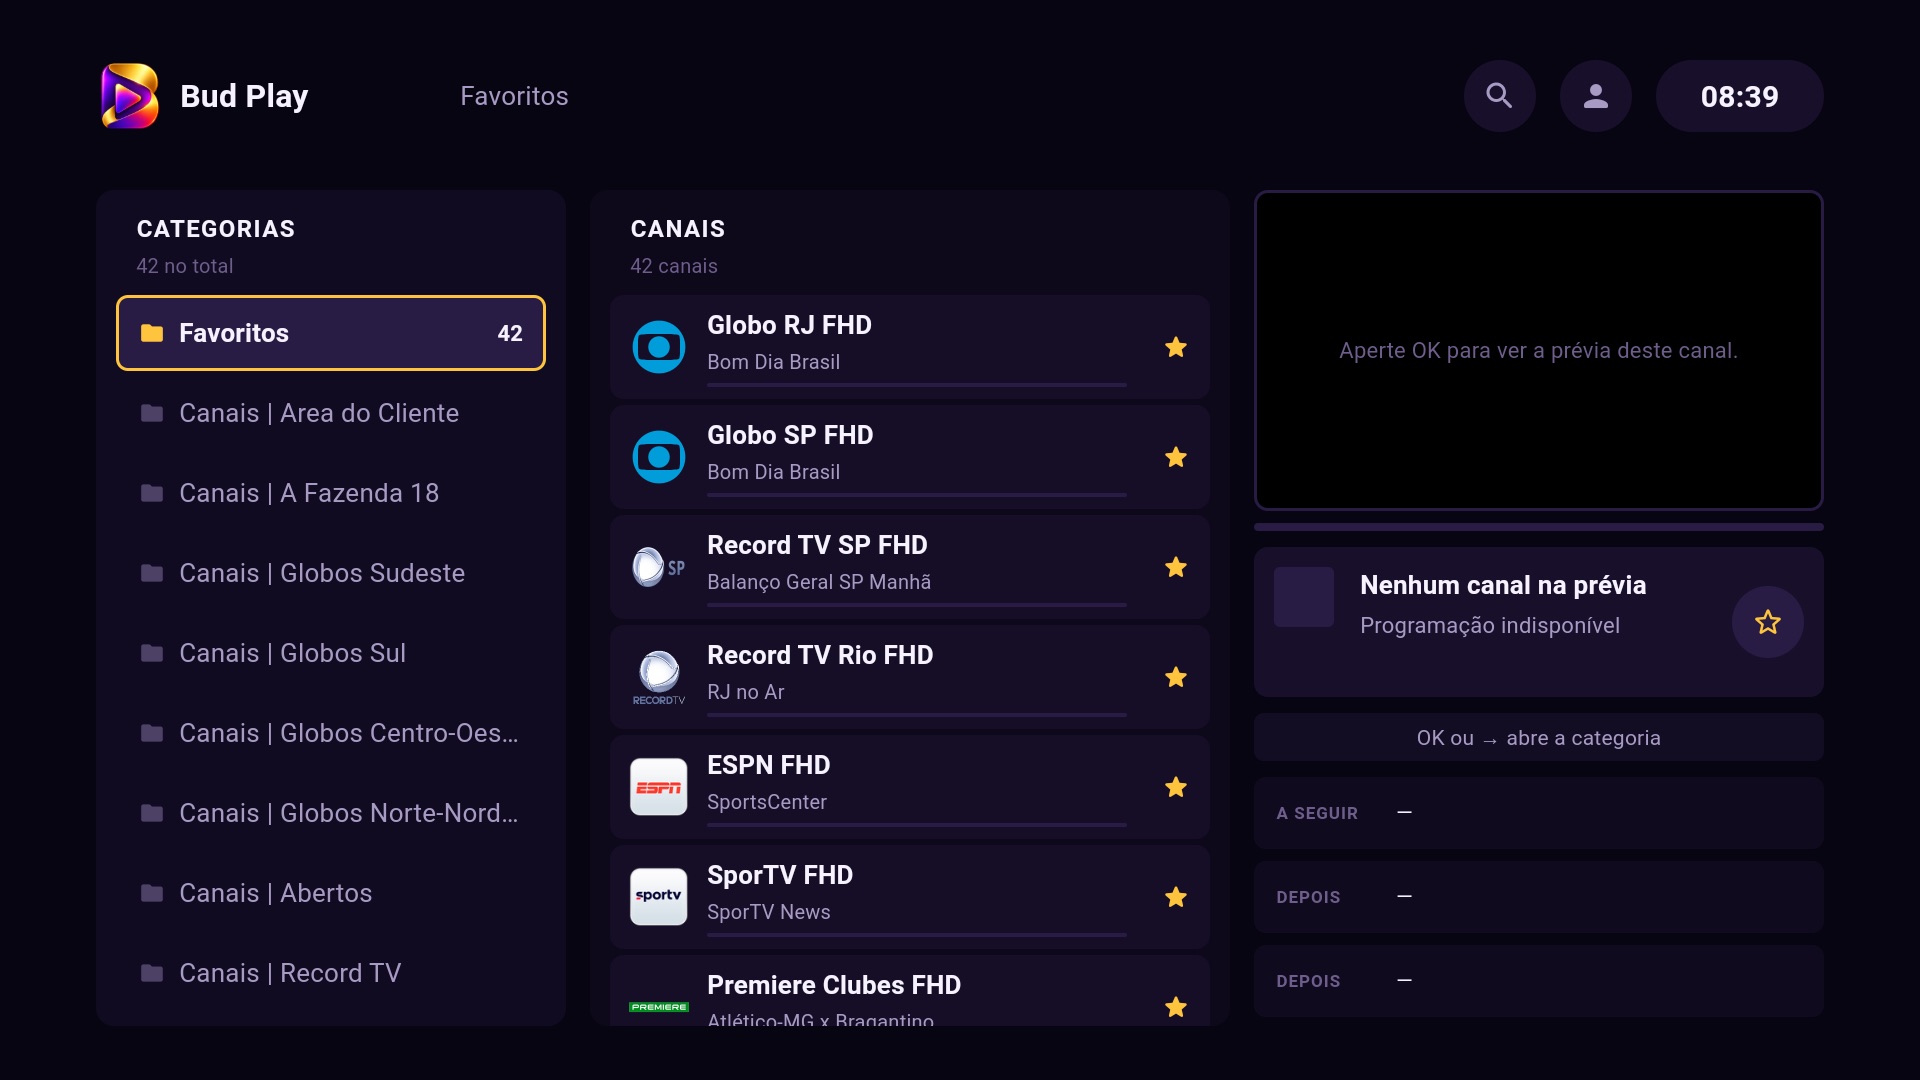Open Canais | Globos Sul category
Screen dimensions: 1920x1080
pos(331,653)
